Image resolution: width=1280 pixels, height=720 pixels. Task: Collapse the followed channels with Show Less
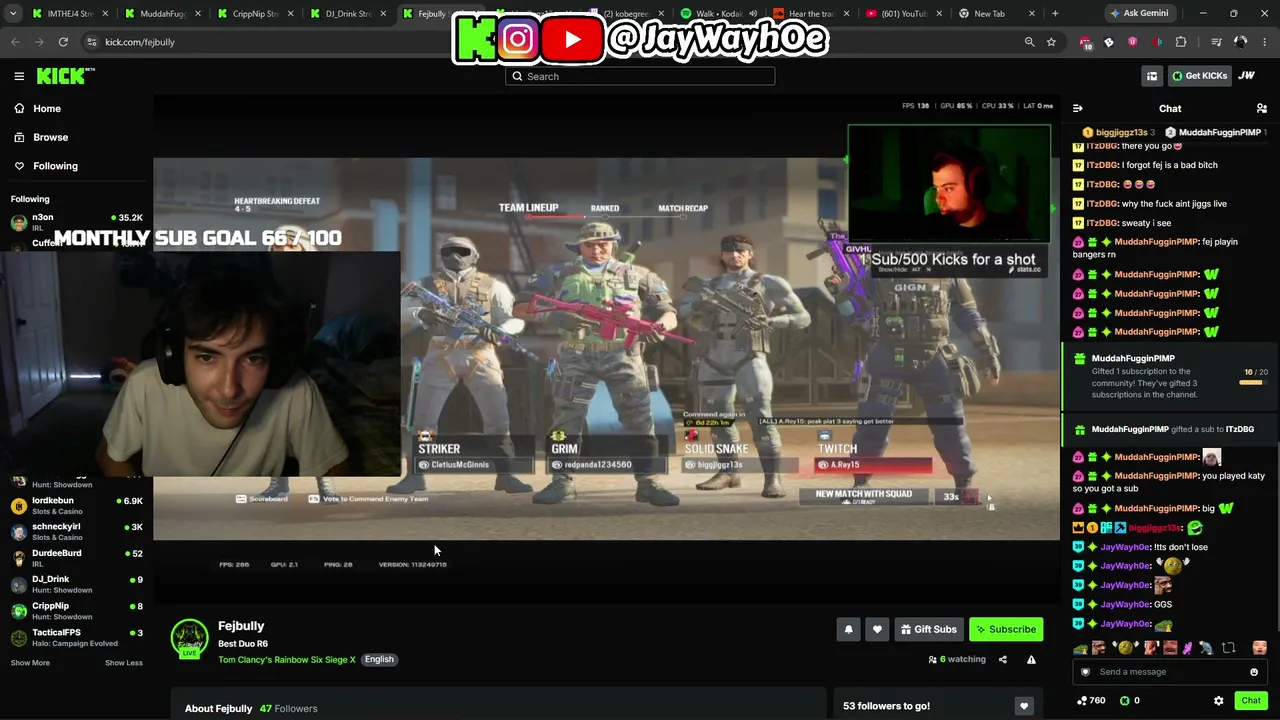tap(124, 663)
